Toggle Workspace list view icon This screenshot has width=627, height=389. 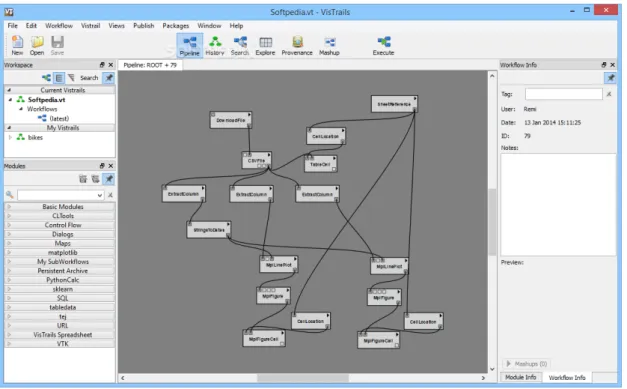click(59, 78)
